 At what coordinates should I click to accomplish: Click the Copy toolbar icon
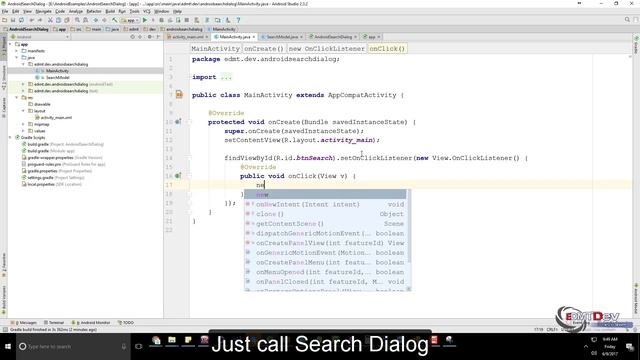[x=58, y=20]
